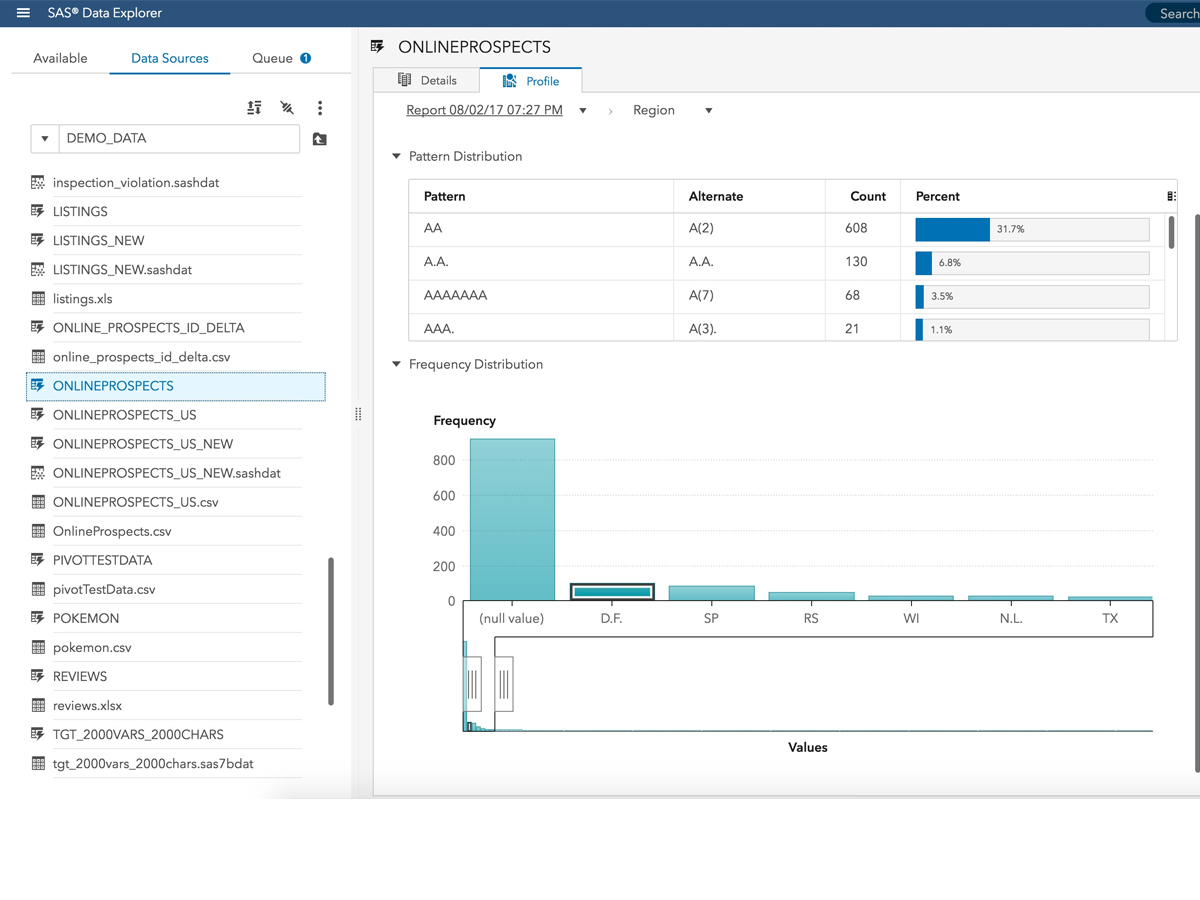The image size is (1200, 900).
Task: Select ONLINEPROSPECTS_US in the data list
Action: click(124, 415)
